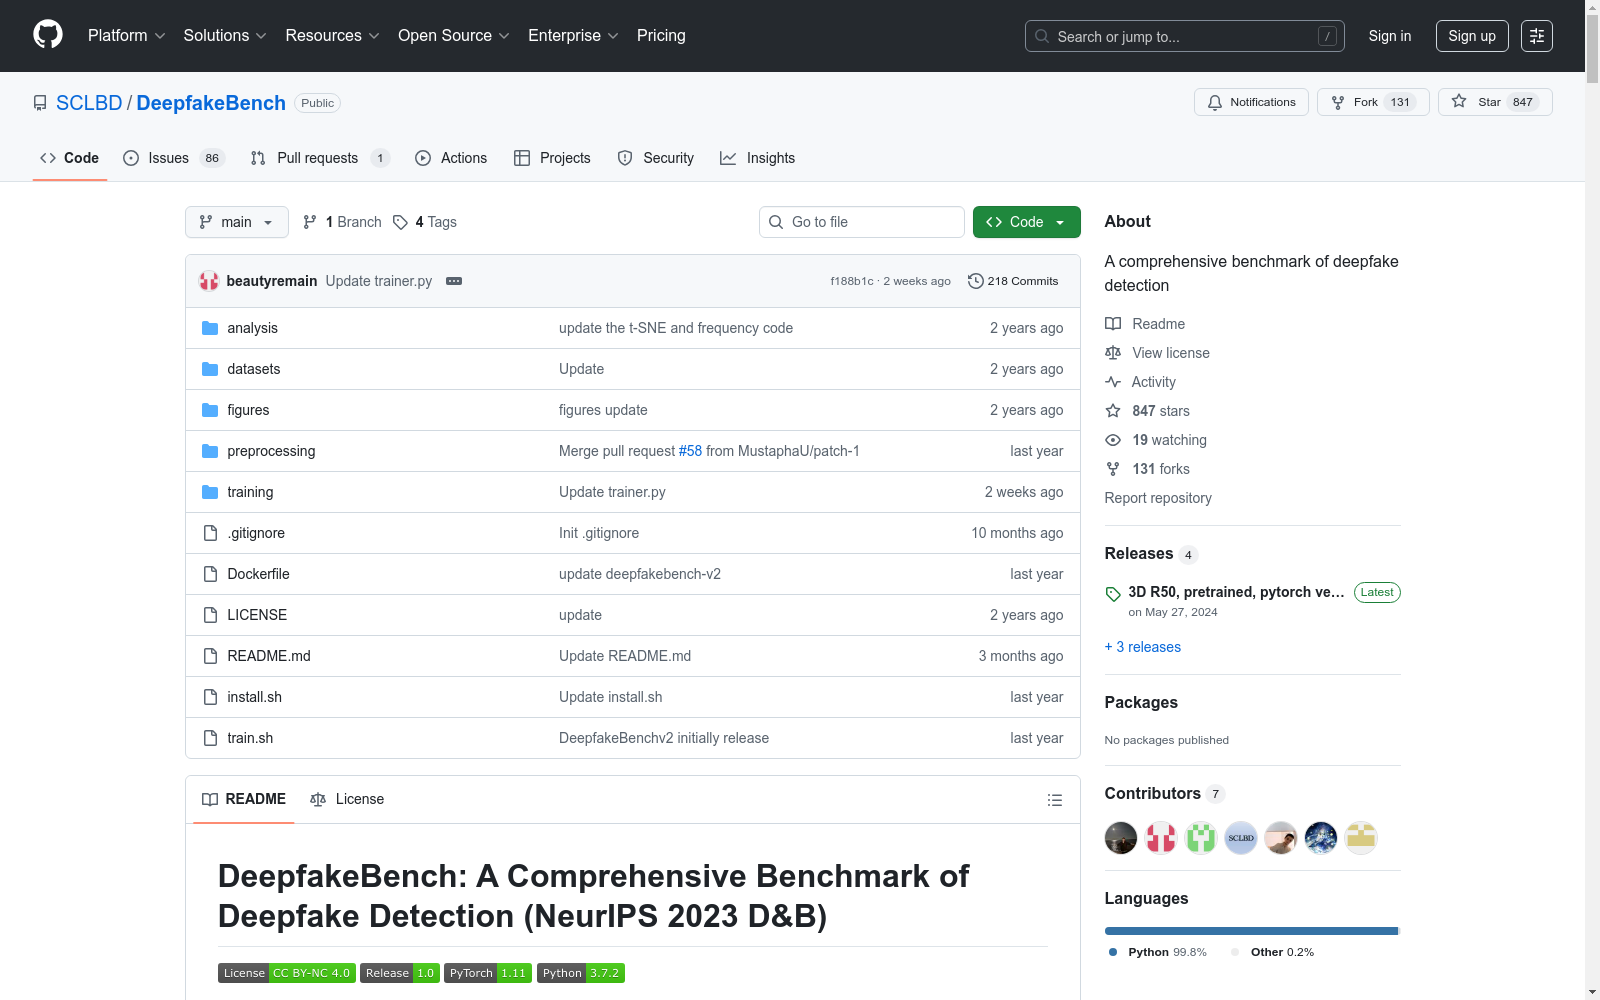Expand the Open Source menu
This screenshot has width=1600, height=1000.
coord(454,36)
